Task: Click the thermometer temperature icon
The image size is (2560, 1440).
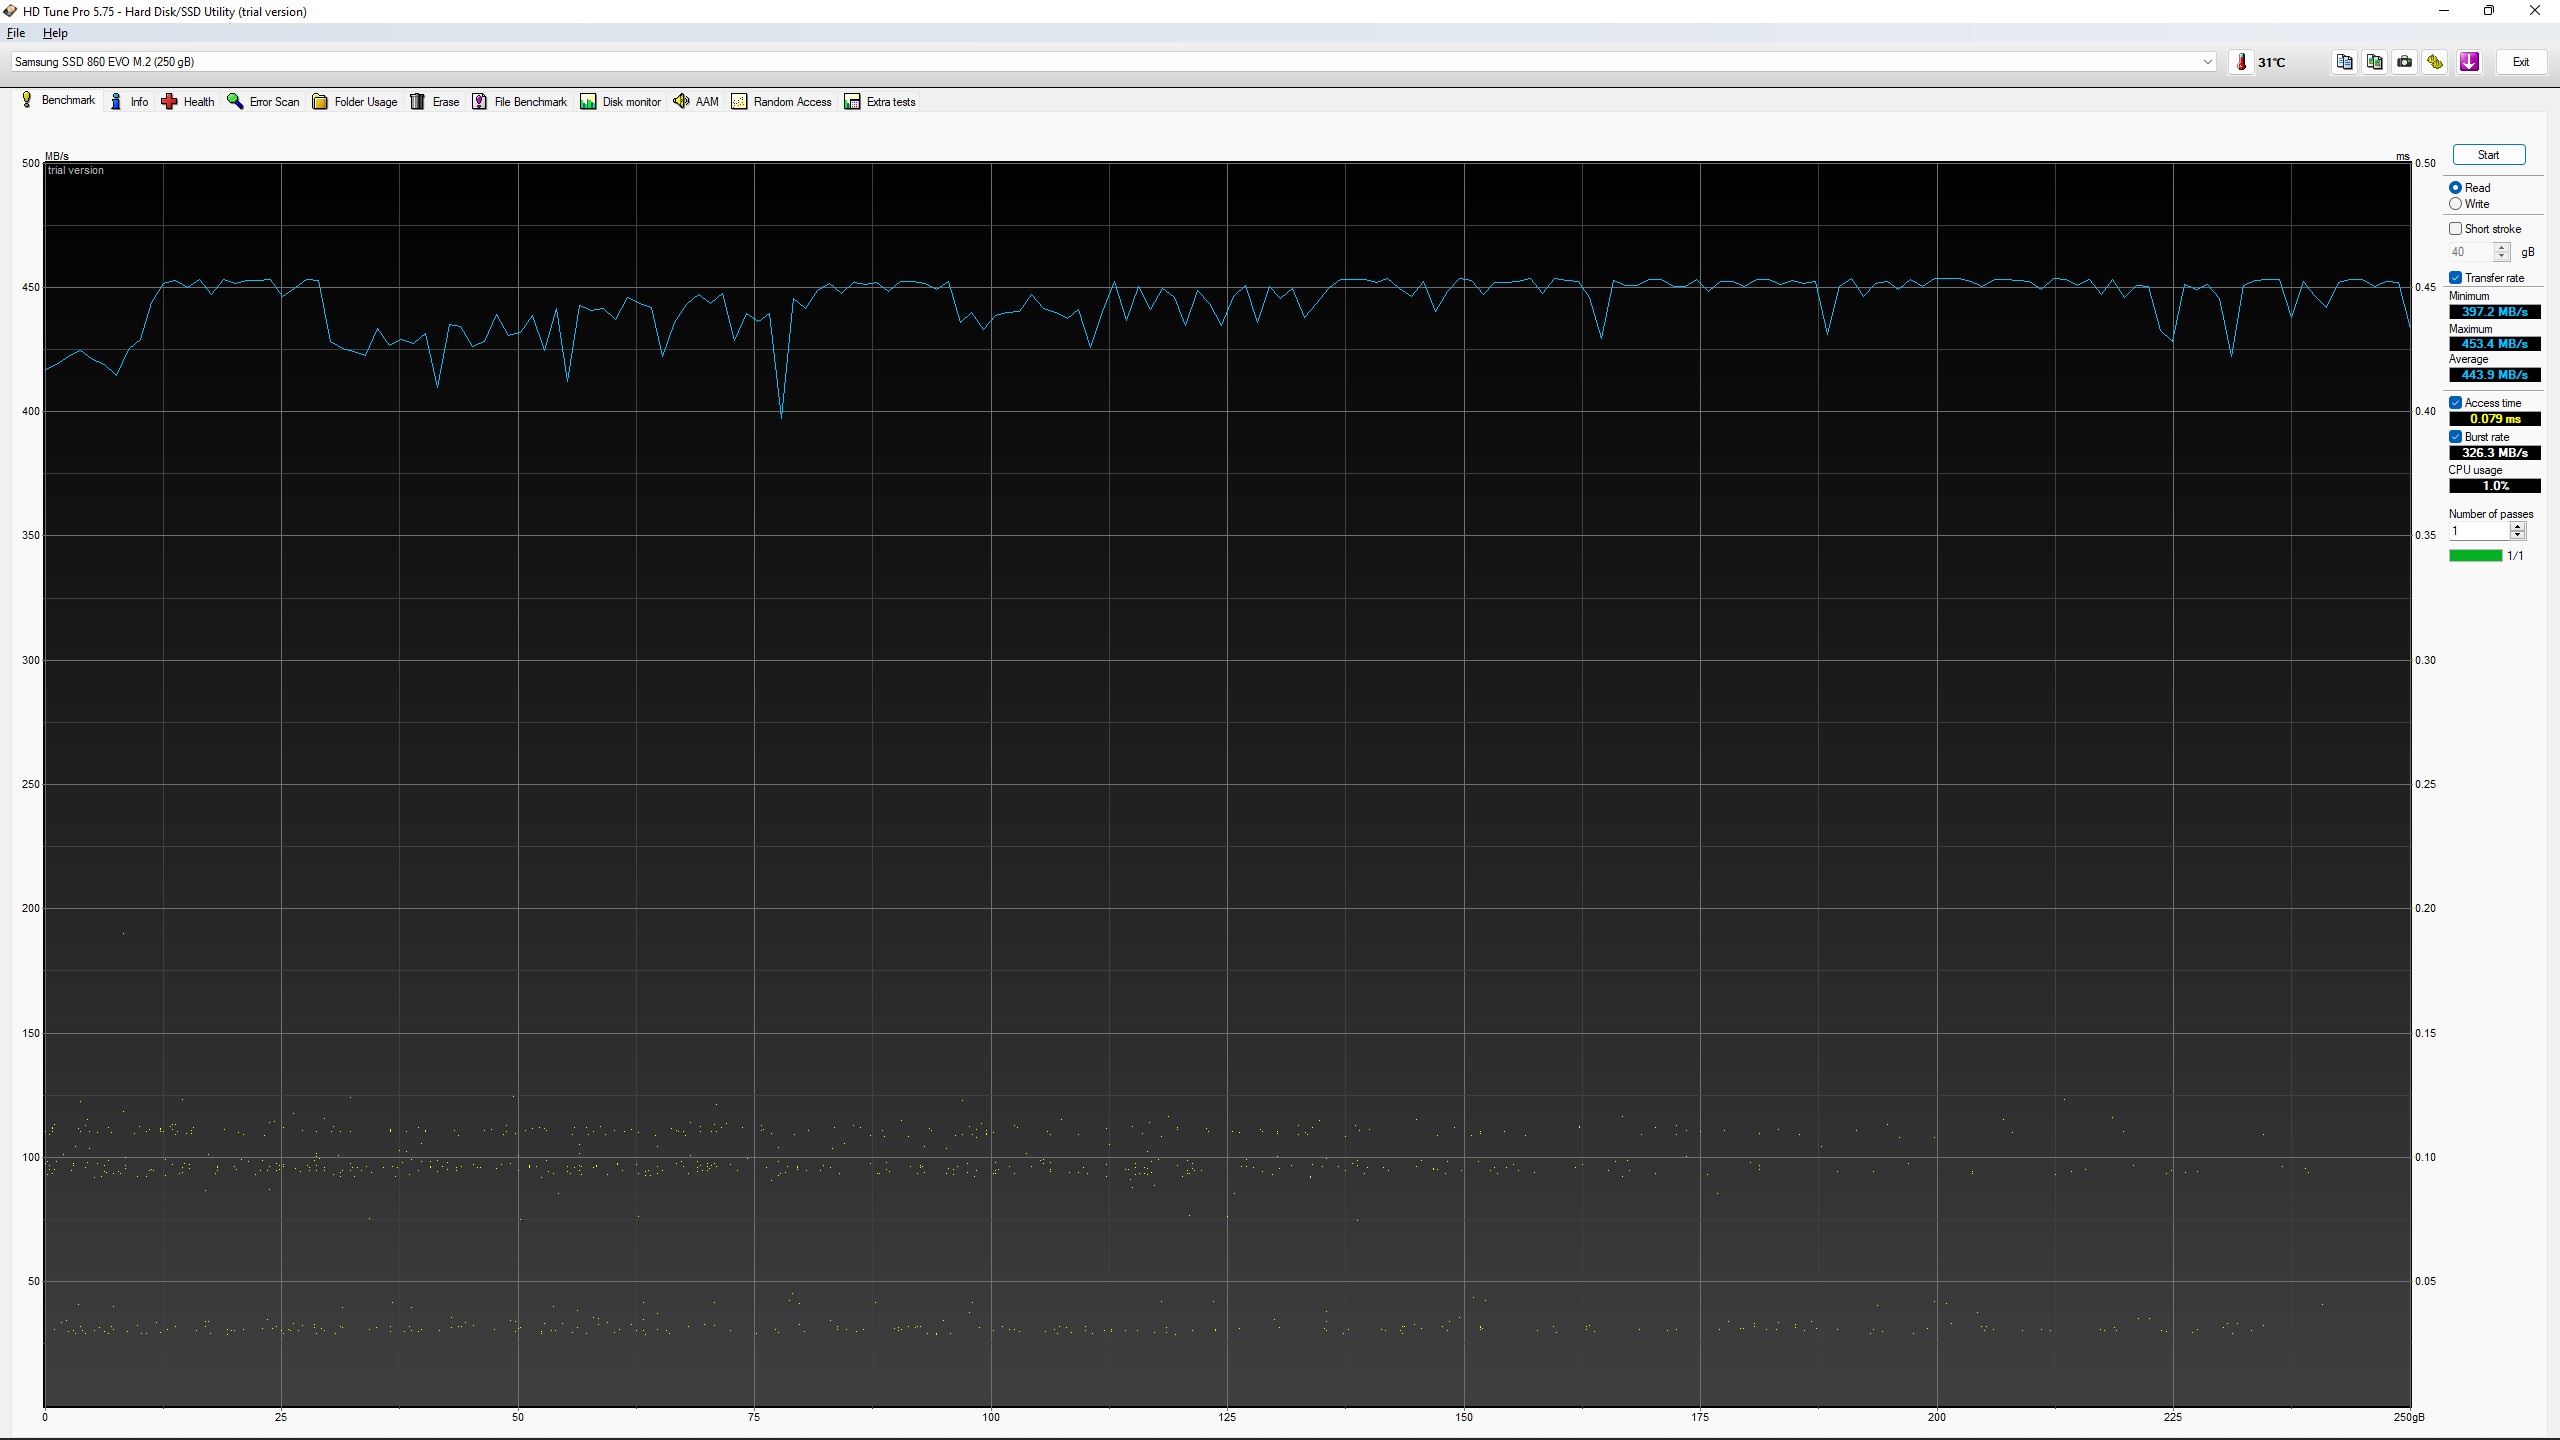Action: click(x=2241, y=62)
